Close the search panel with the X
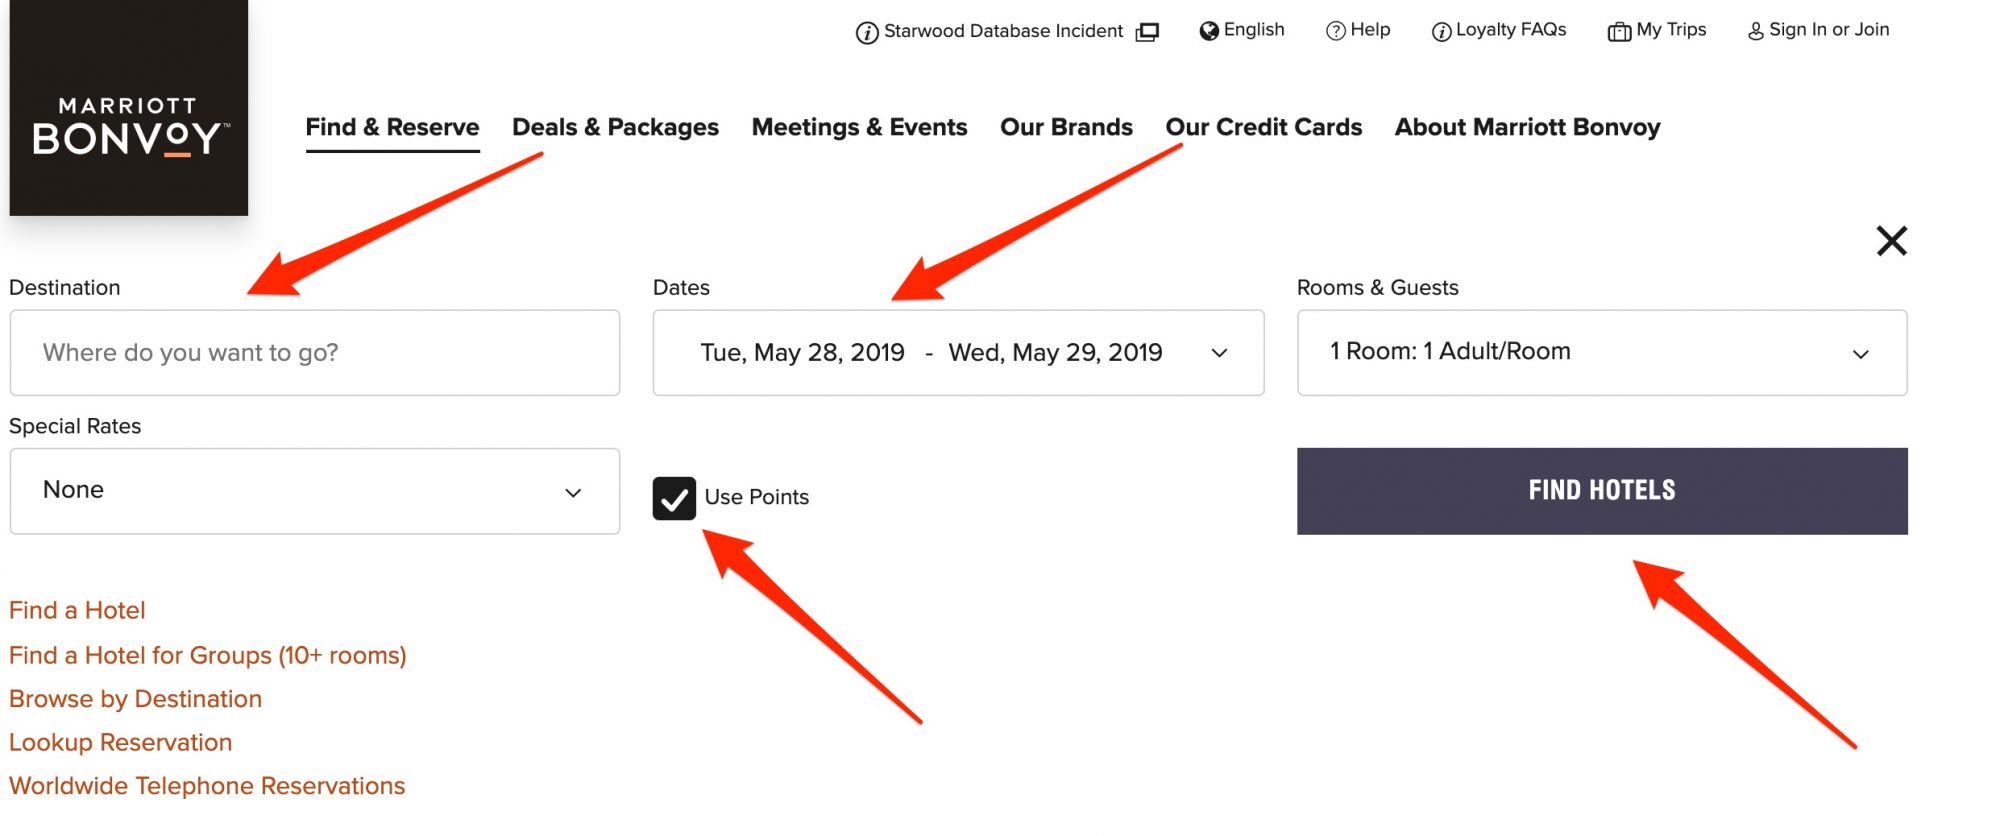 pyautogui.click(x=1892, y=241)
